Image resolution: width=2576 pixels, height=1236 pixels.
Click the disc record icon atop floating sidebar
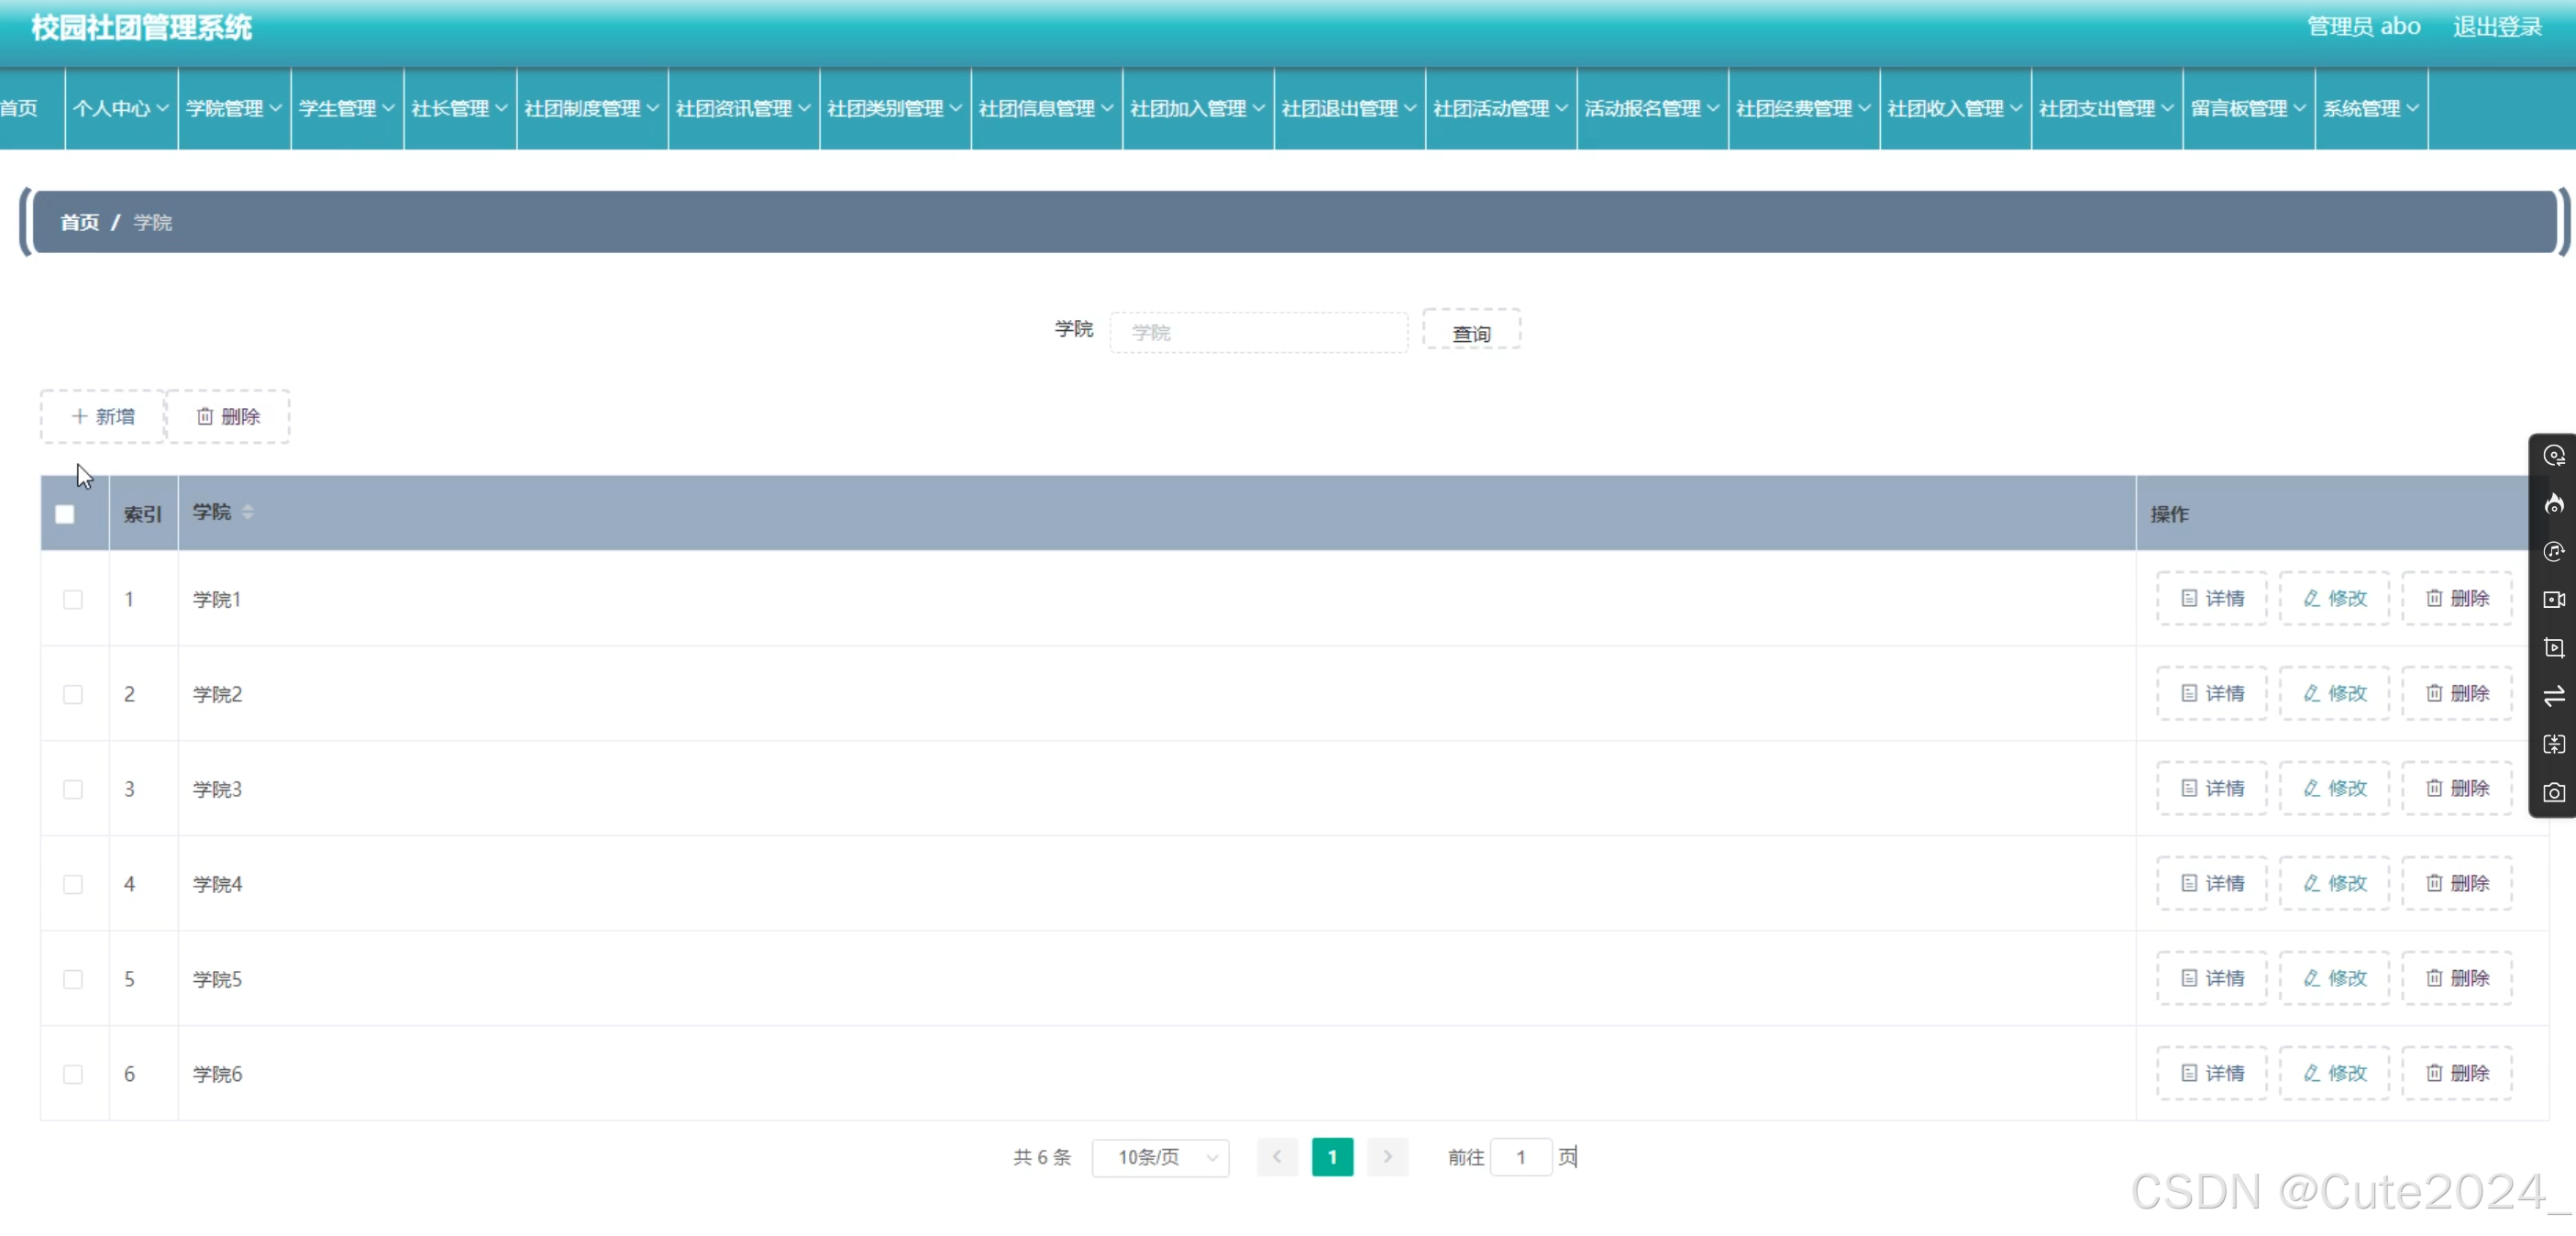[2553, 455]
